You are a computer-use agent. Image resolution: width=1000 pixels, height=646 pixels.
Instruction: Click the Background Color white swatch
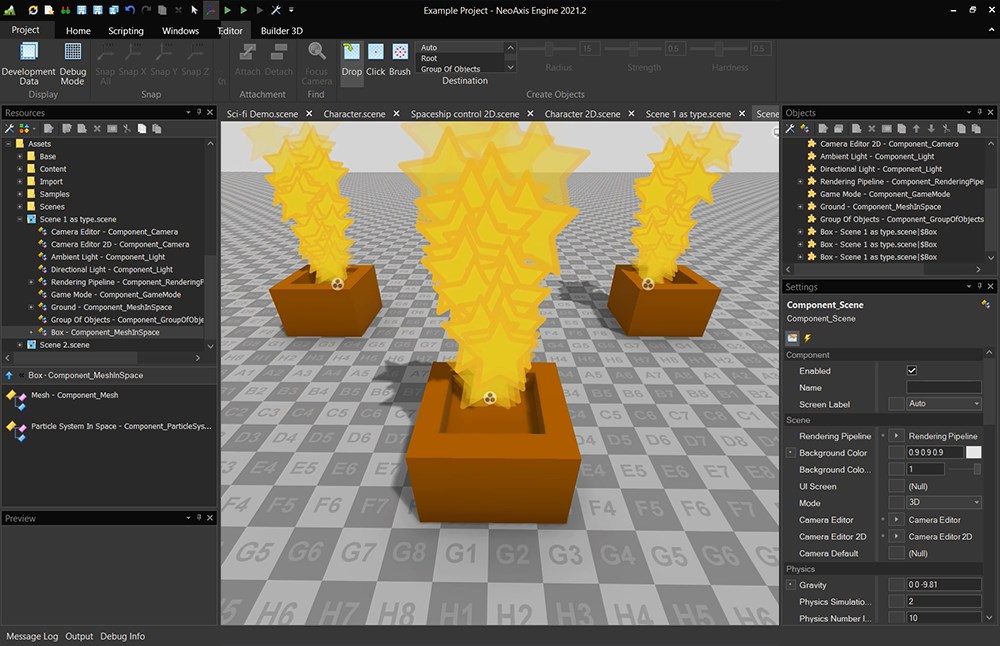[x=974, y=452]
